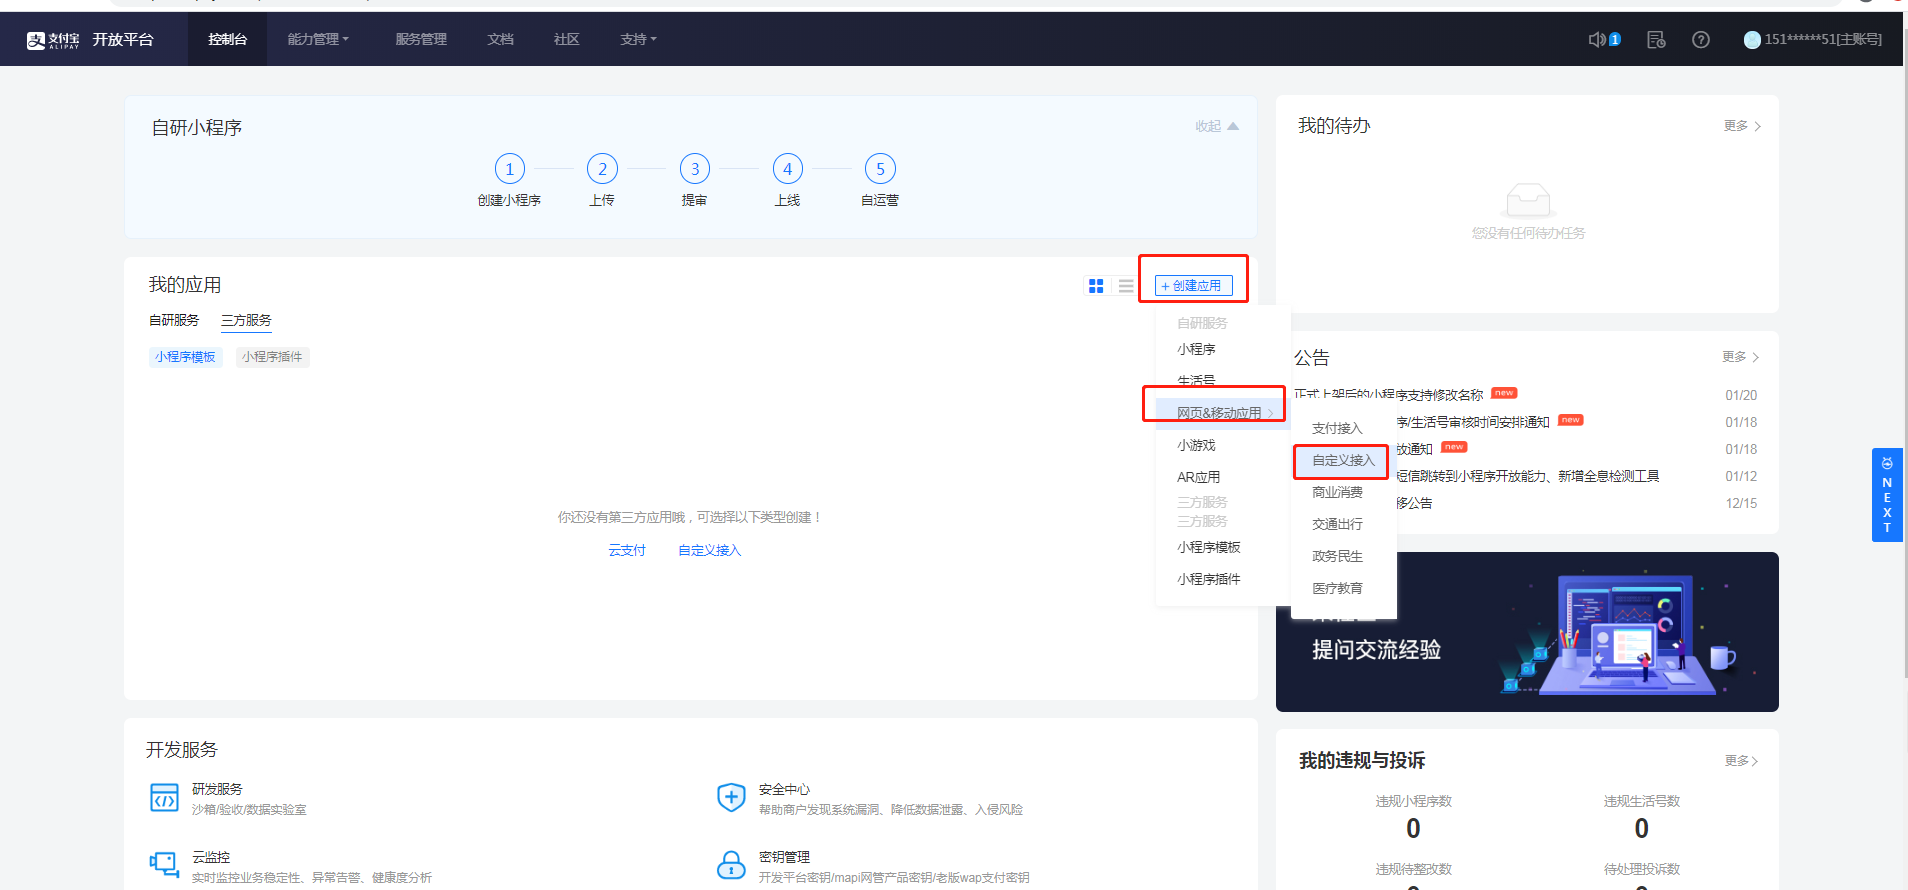This screenshot has width=1908, height=890.
Task: Open 安全中心 service link
Action: (784, 789)
